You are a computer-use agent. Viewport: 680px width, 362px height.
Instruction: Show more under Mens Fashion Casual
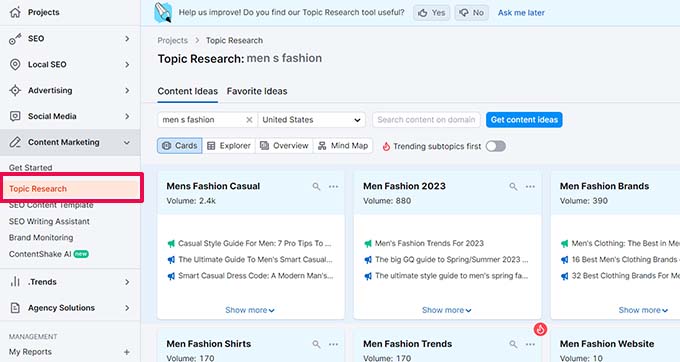[x=250, y=310]
